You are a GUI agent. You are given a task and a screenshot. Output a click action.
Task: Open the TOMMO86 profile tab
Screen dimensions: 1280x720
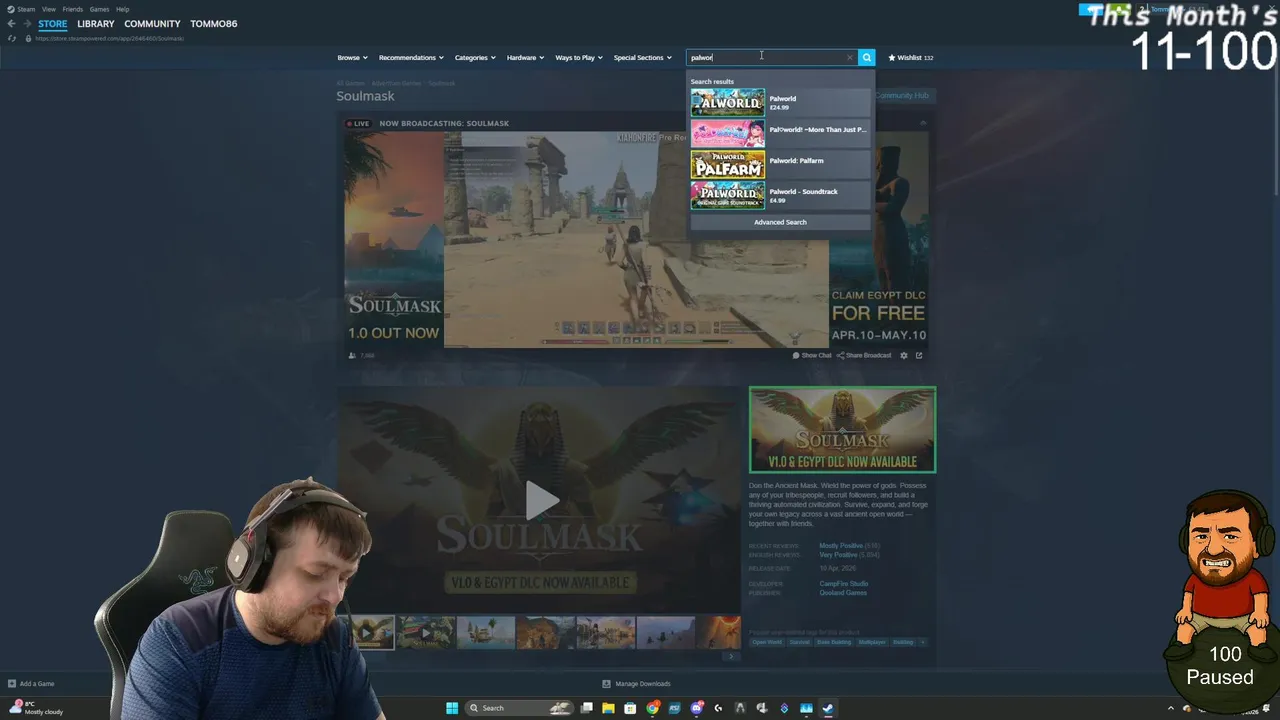214,24
